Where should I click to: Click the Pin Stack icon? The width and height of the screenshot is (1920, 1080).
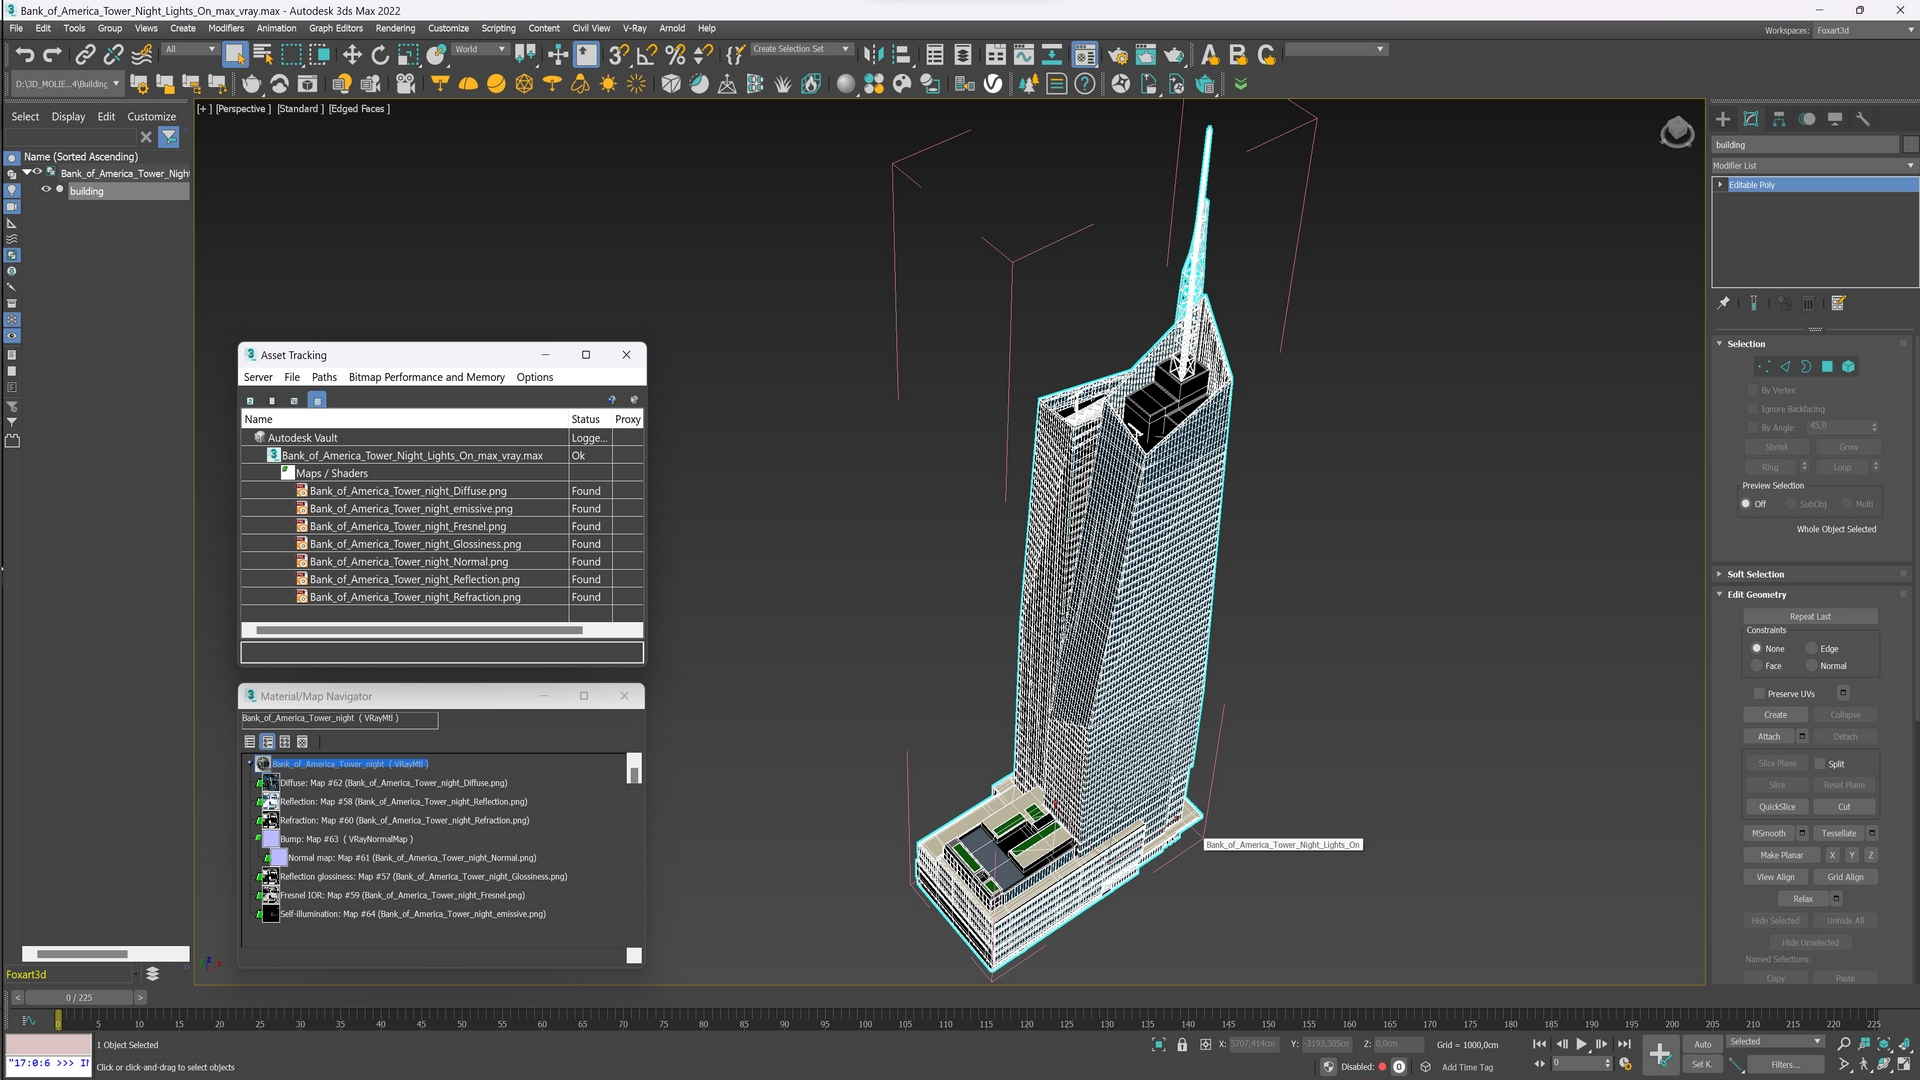pyautogui.click(x=1723, y=303)
